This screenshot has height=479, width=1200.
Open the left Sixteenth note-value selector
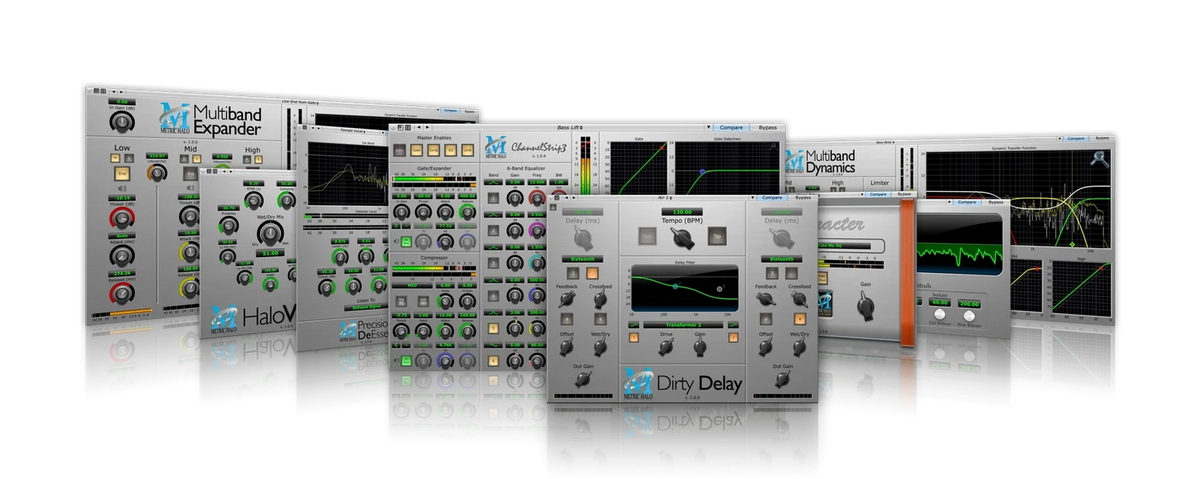(x=582, y=257)
